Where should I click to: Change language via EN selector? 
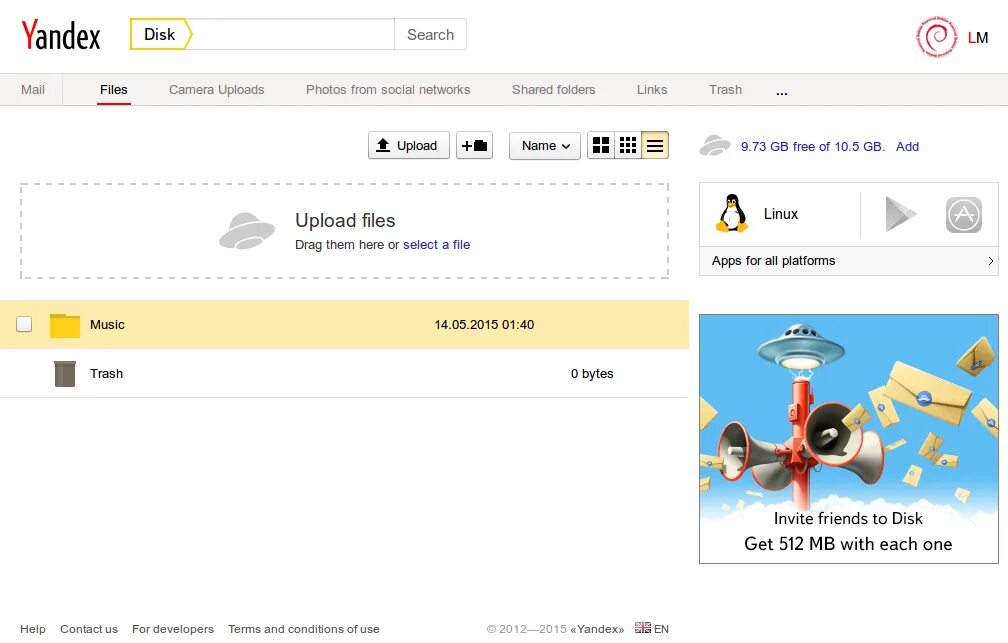662,629
